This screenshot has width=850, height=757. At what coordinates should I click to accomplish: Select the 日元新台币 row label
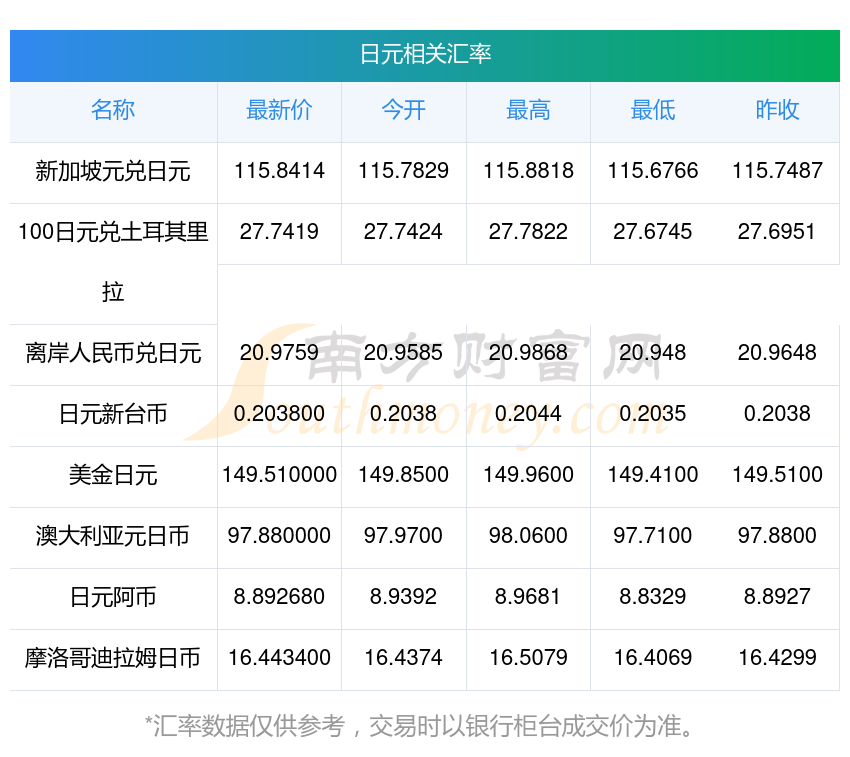pyautogui.click(x=113, y=414)
